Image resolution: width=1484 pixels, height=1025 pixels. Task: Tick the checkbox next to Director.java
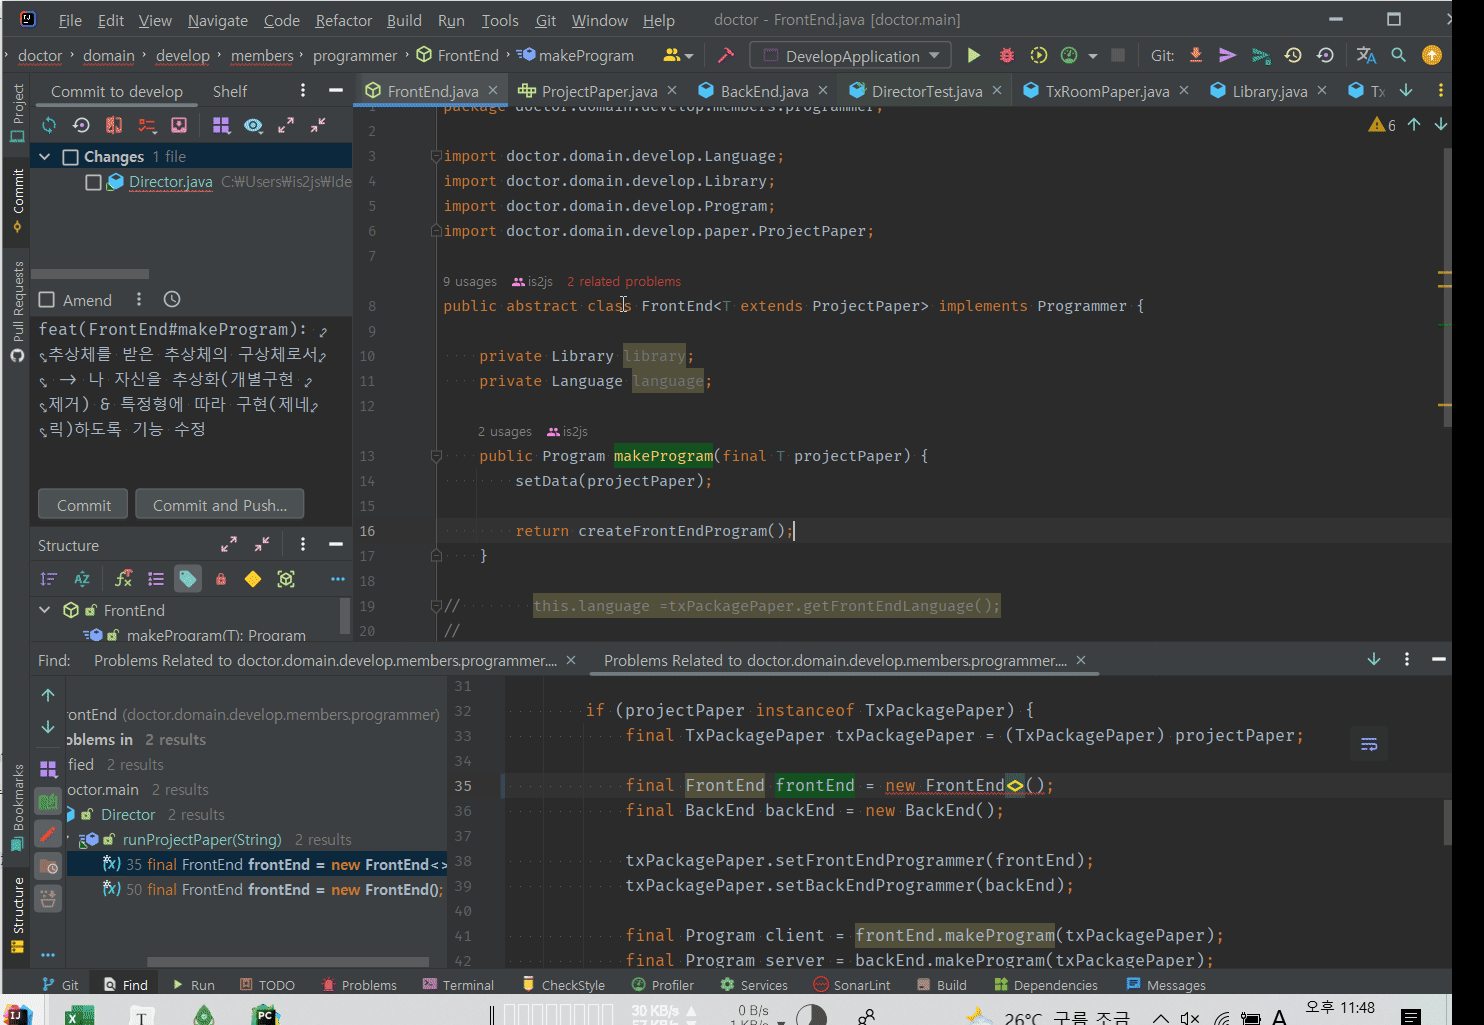(x=93, y=182)
